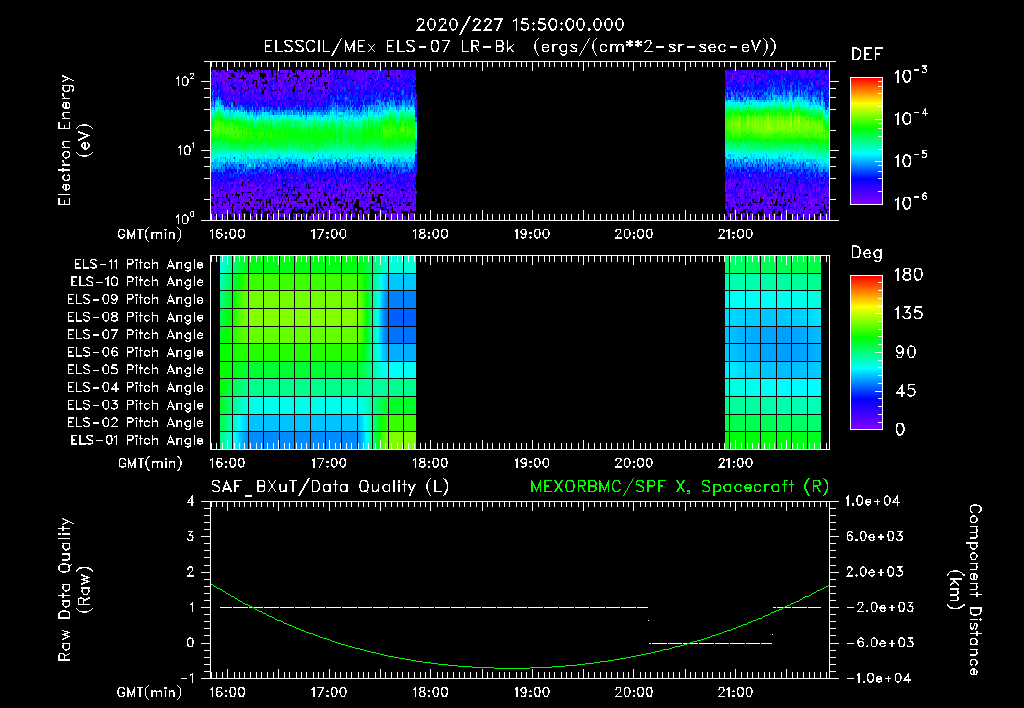The image size is (1024, 708).
Task: Click the 45 degree scale value
Action: (905, 391)
